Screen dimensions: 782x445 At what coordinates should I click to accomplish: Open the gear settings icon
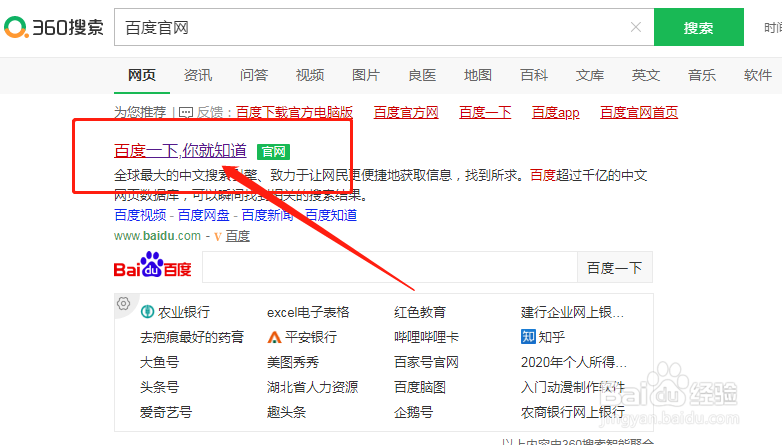coord(123,303)
